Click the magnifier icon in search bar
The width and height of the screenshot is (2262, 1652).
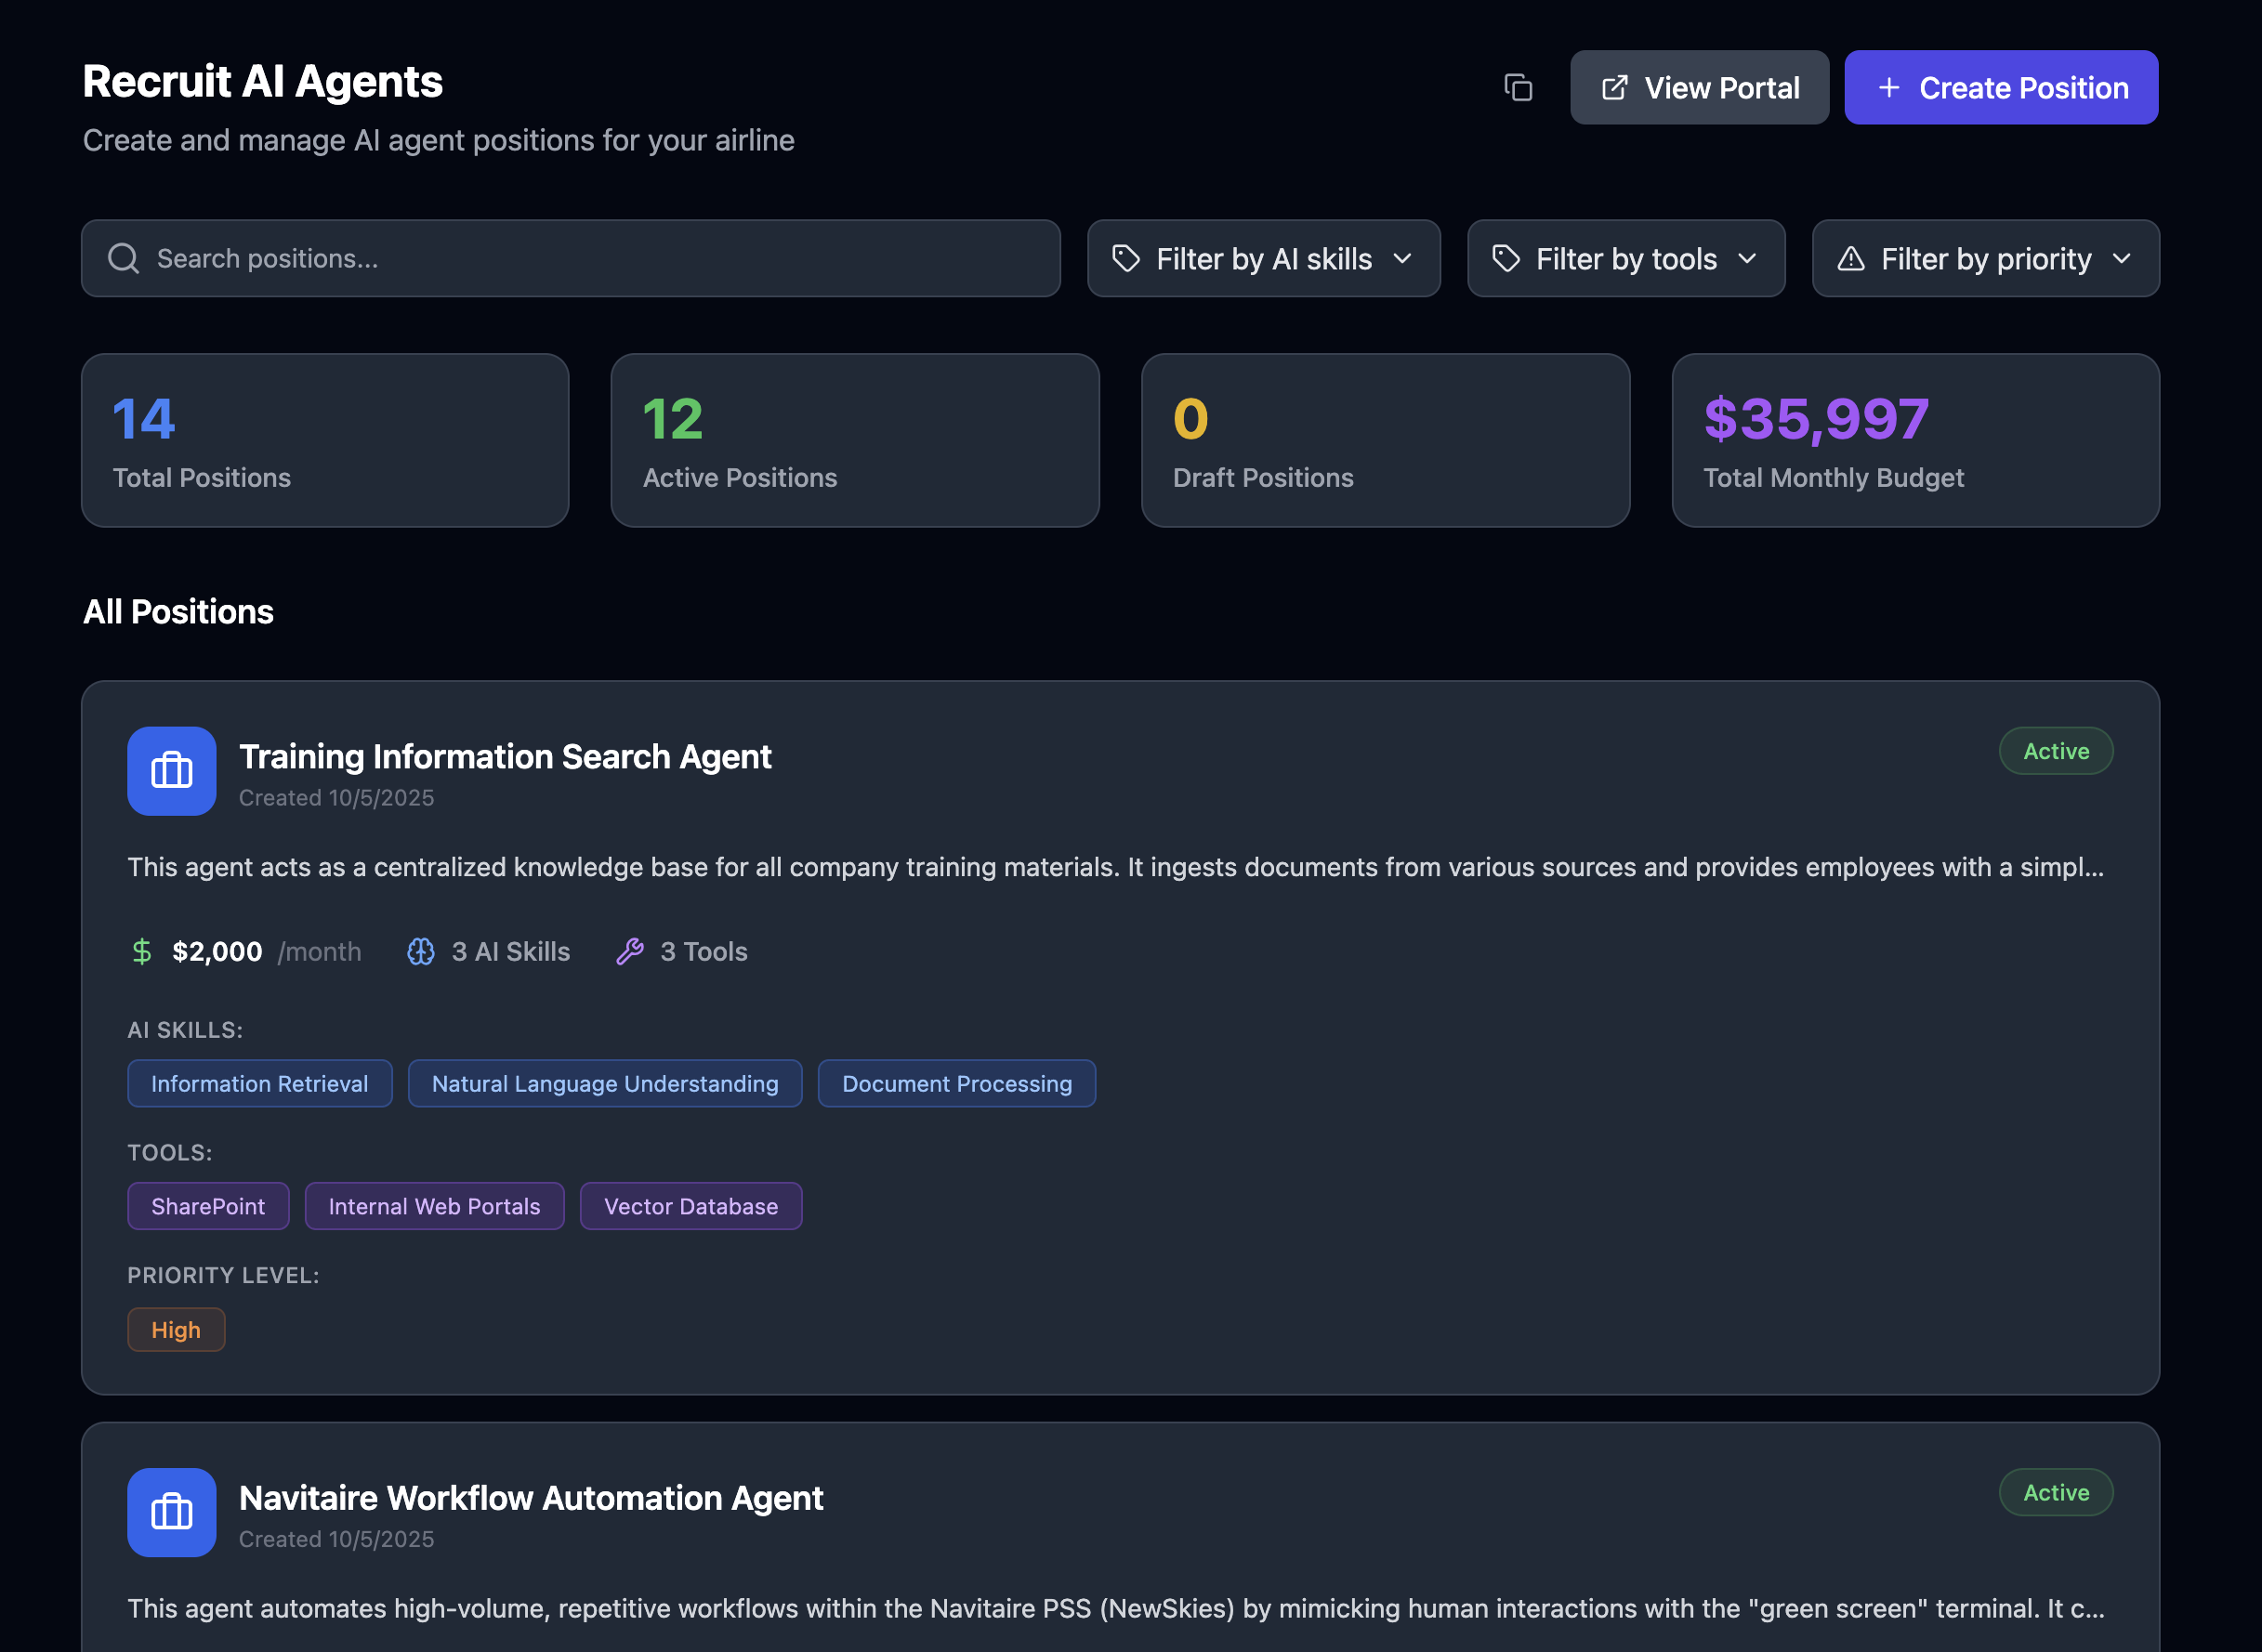(124, 258)
